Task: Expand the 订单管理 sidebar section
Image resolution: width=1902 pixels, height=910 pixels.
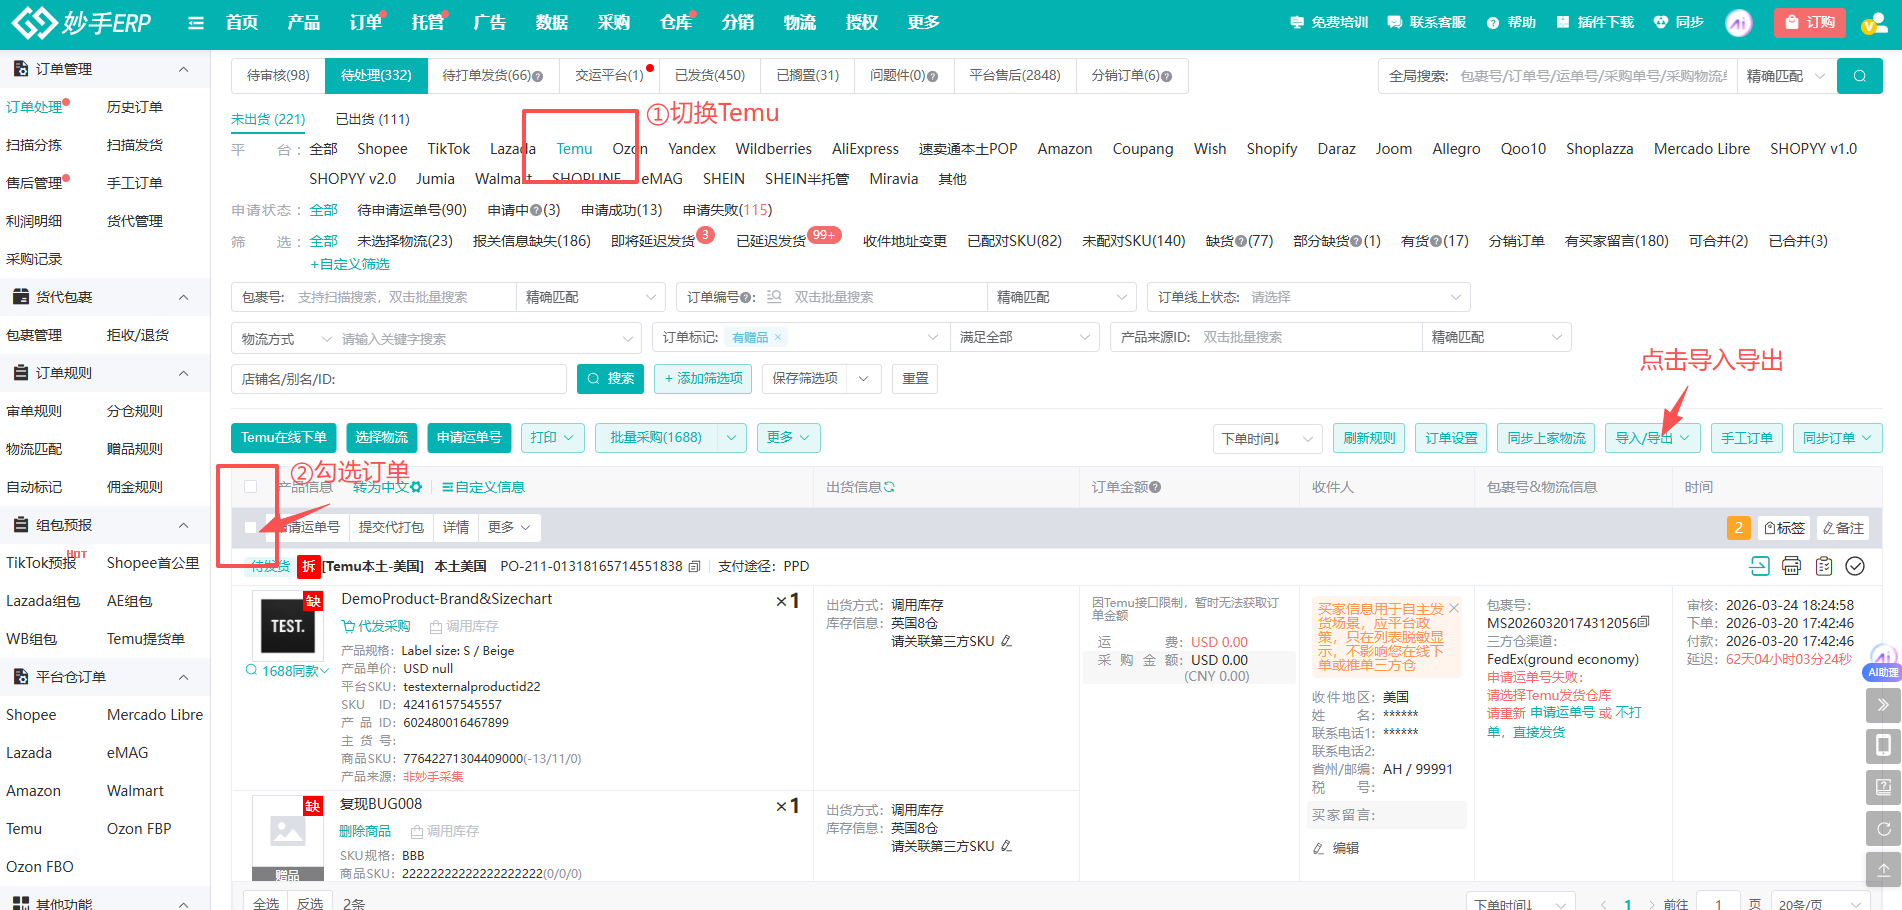Action: (184, 69)
